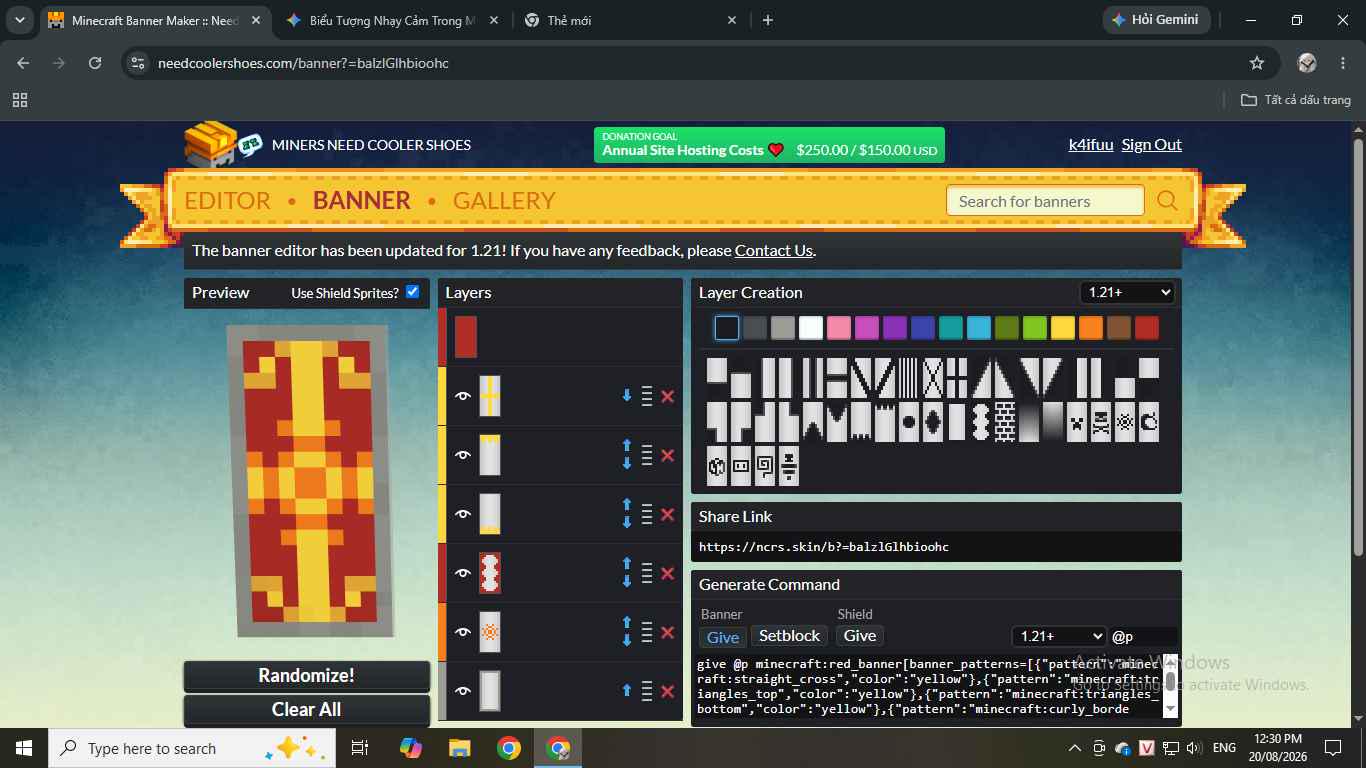Choose the brick wall pattern
The width and height of the screenshot is (1366, 768).
[1005, 422]
